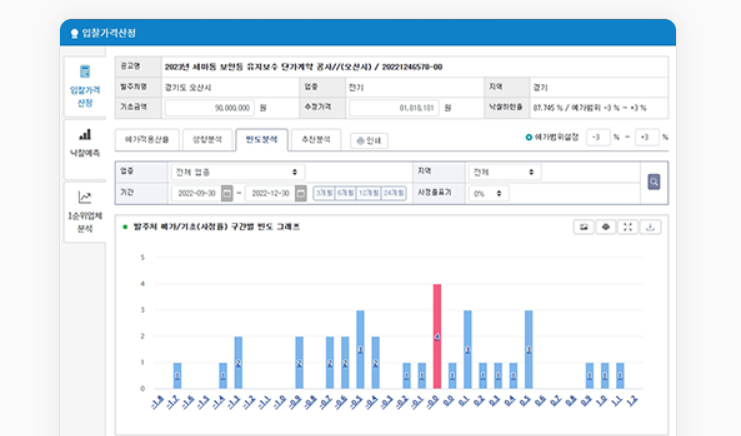Open 1순위업체 분석 line chart sidebar item

[85, 212]
